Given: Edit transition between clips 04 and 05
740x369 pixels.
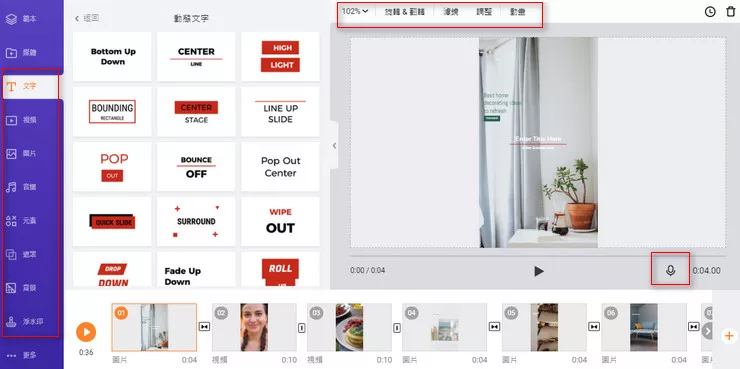Looking at the screenshot, I should (494, 327).
